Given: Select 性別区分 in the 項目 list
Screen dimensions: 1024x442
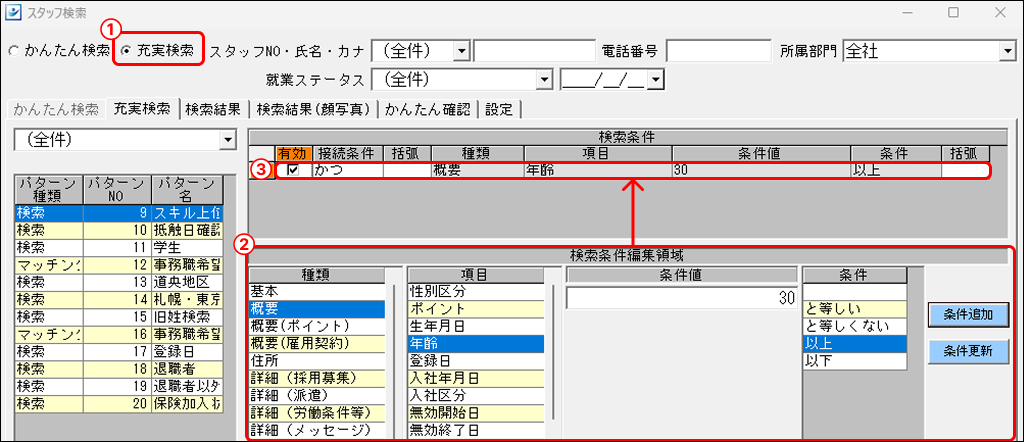Looking at the screenshot, I should (476, 291).
